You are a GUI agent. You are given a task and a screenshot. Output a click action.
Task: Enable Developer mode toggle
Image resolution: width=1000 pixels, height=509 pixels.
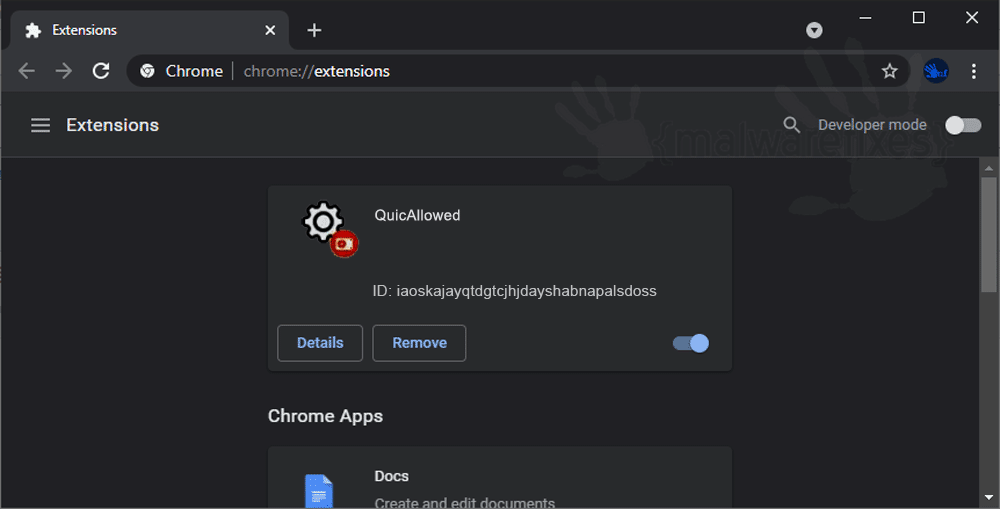point(963,125)
